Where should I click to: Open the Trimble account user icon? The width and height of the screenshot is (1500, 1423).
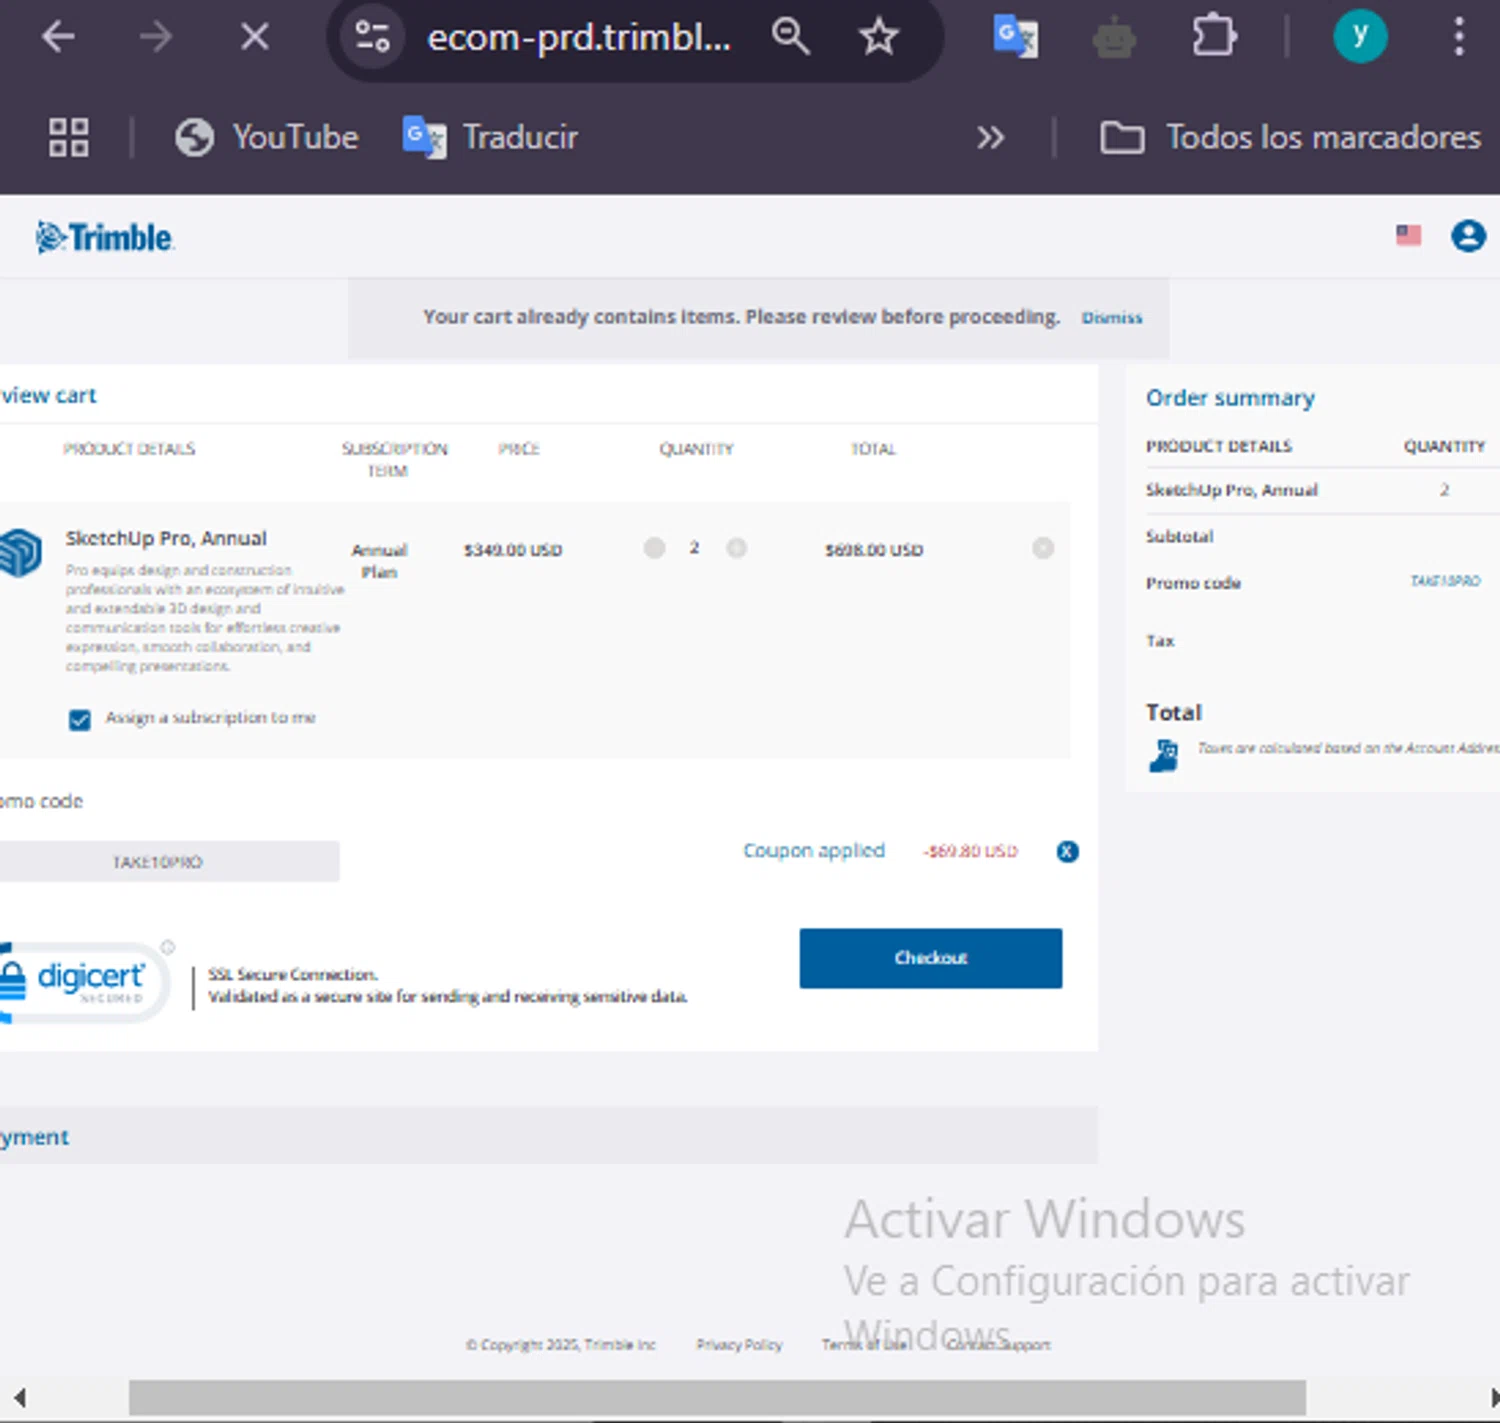[1468, 236]
